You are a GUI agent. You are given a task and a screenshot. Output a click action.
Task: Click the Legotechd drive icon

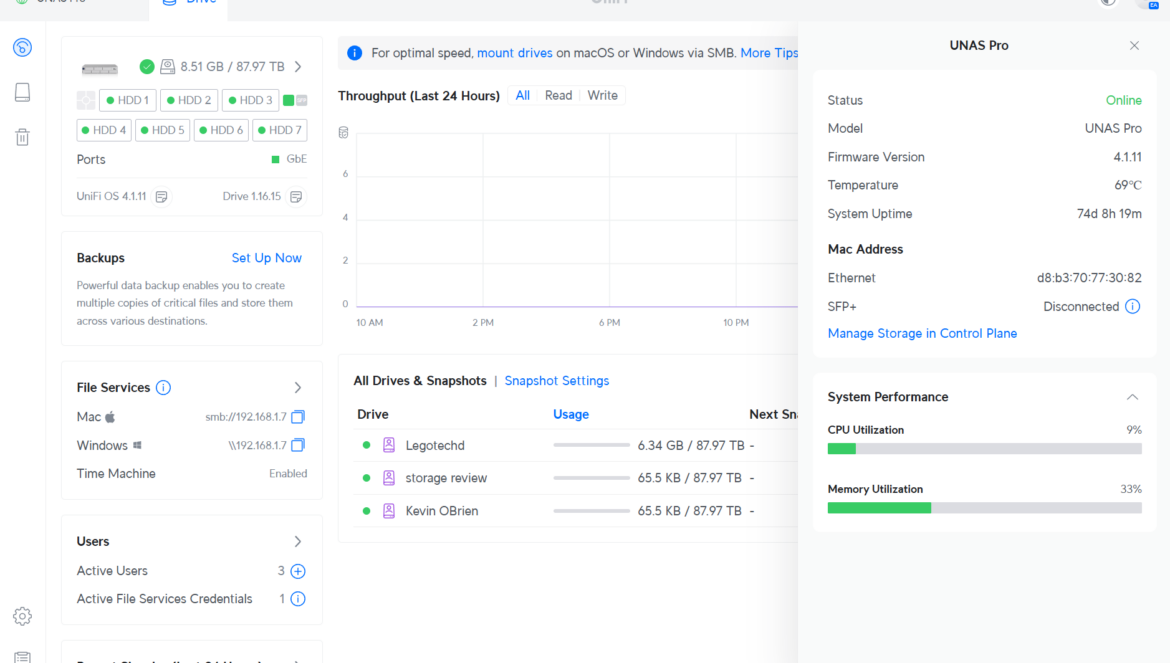pos(389,445)
